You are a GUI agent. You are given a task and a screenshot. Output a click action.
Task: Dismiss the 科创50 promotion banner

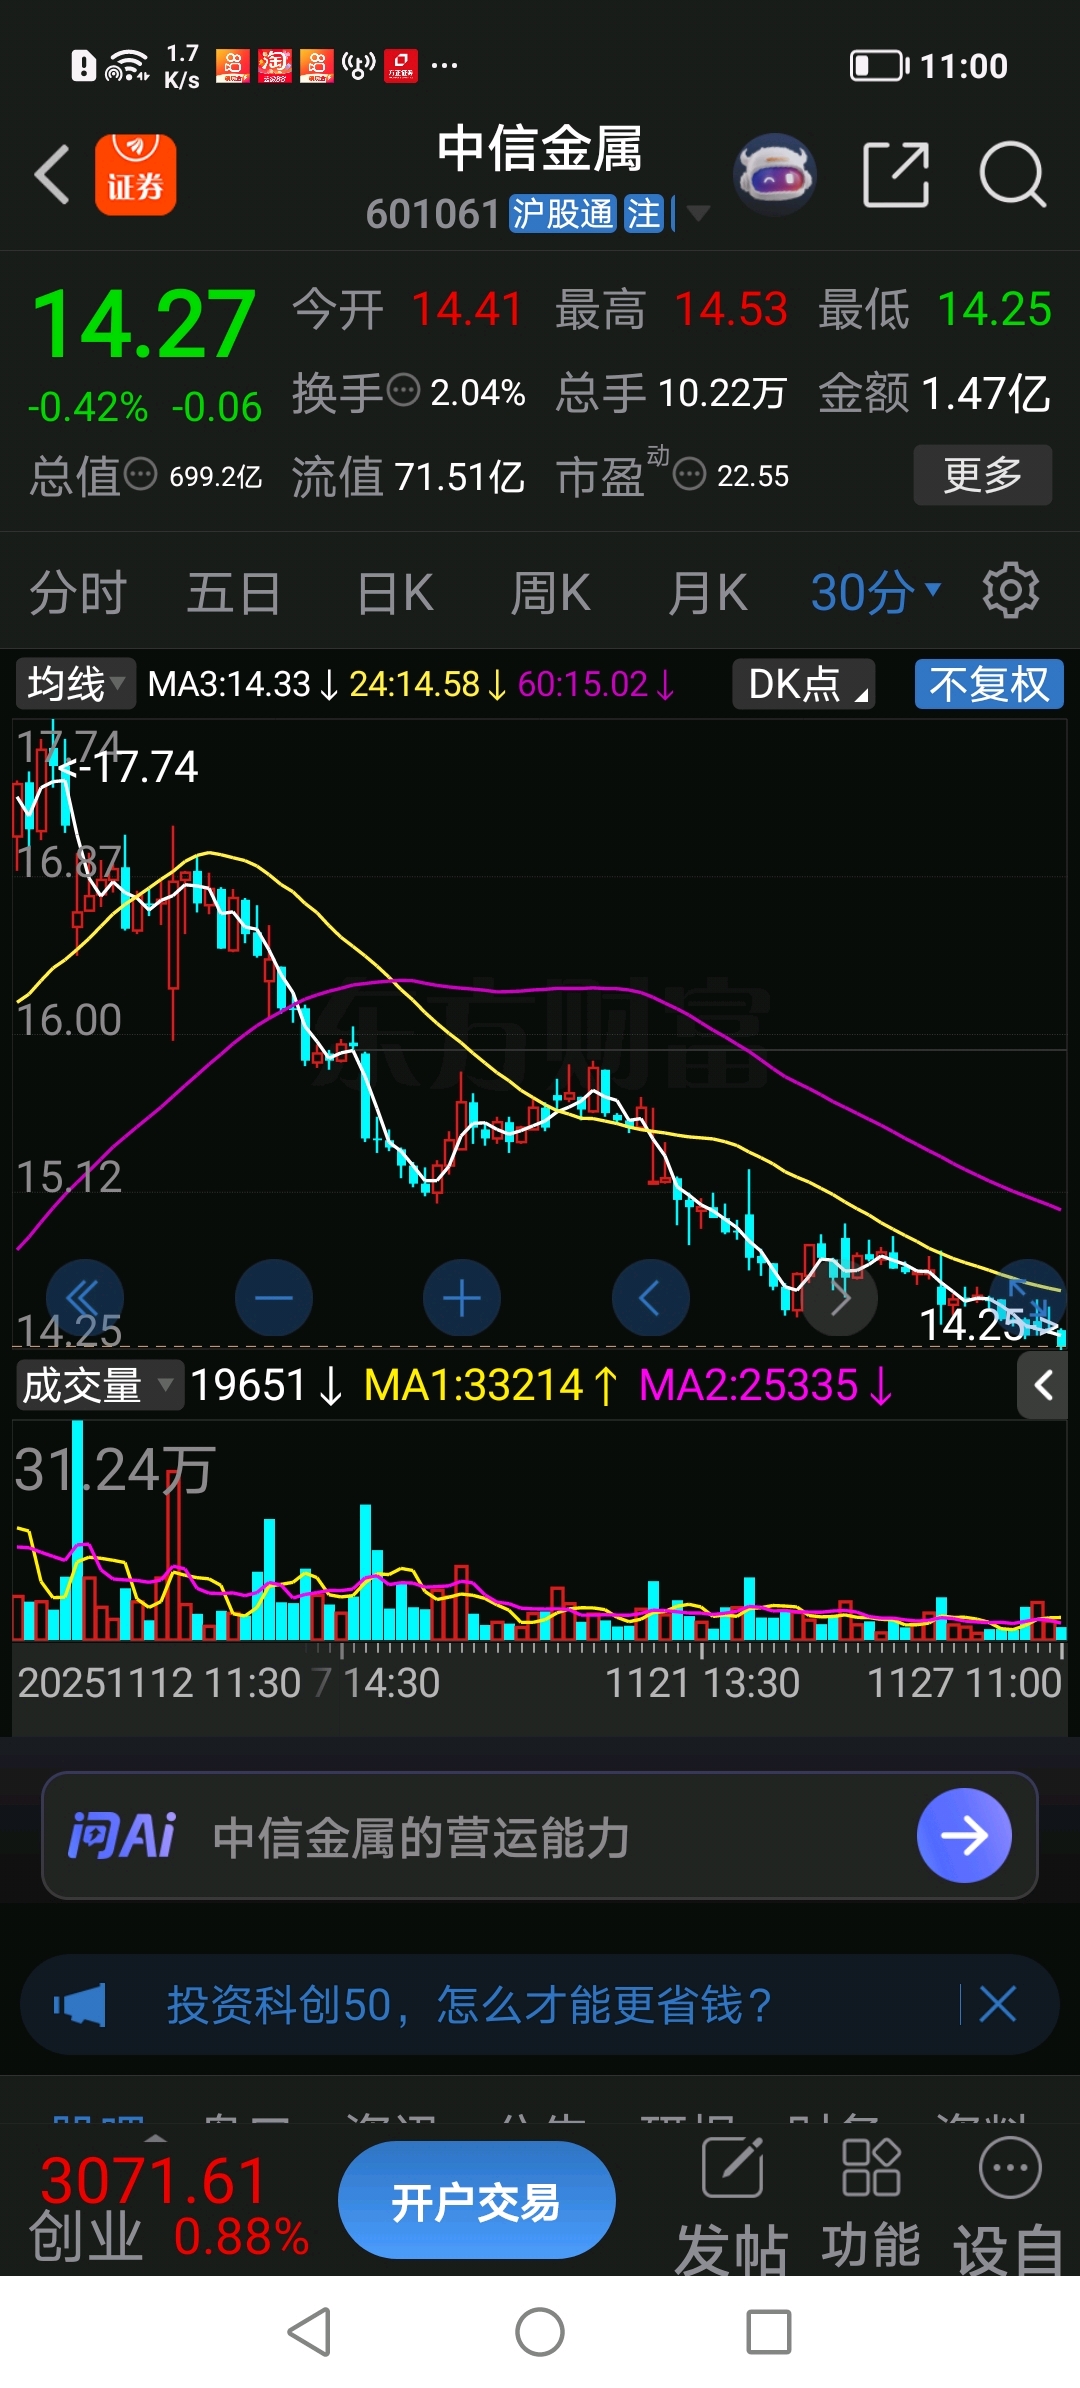pos(998,2005)
